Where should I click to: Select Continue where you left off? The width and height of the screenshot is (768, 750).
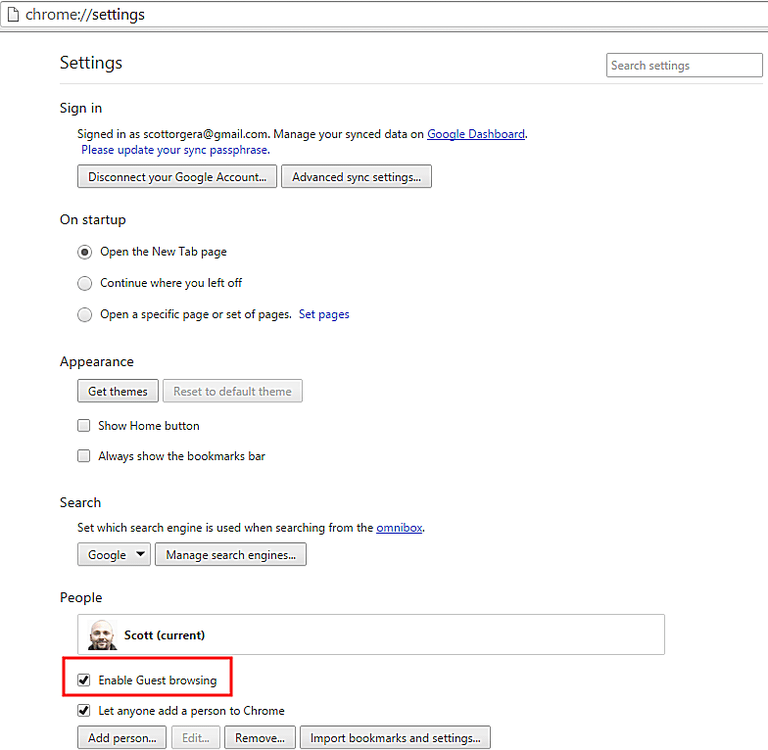(84, 283)
